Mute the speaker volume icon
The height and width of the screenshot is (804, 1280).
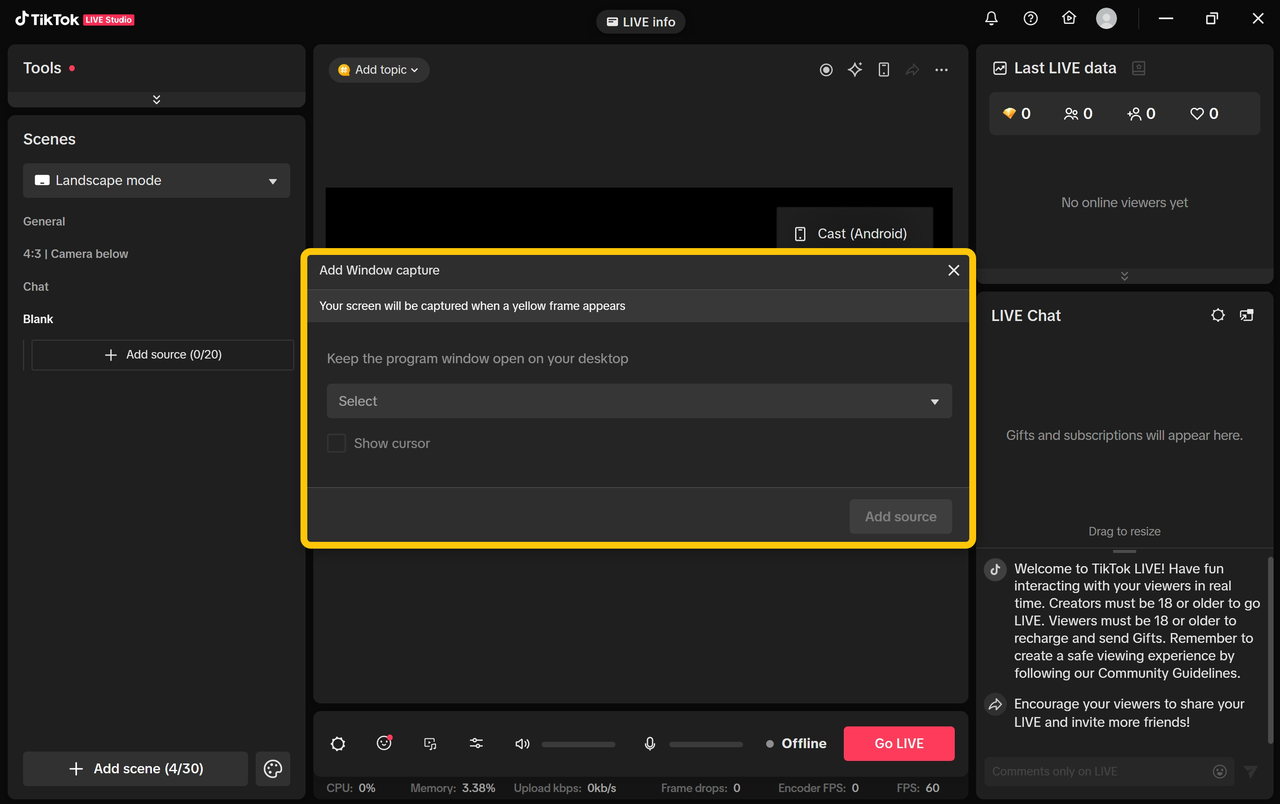pos(522,744)
